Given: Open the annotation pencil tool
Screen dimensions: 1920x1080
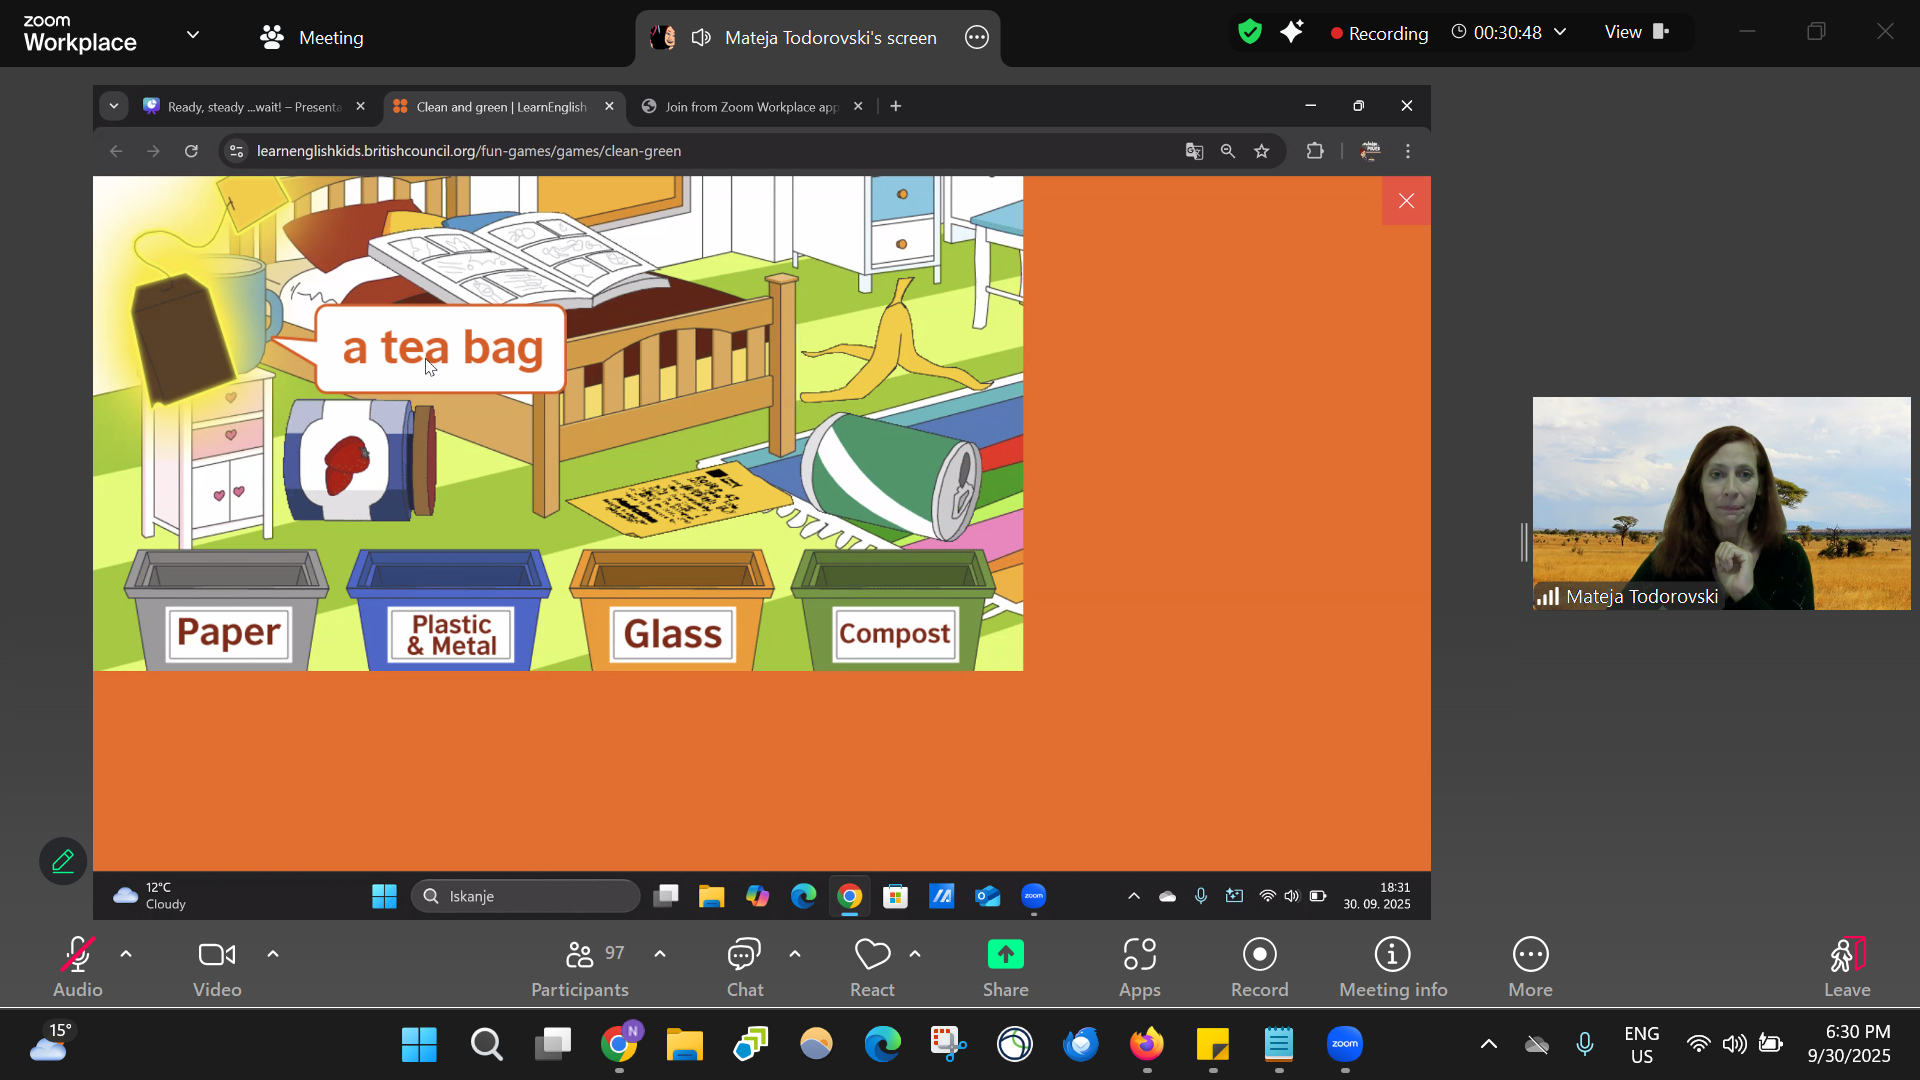Looking at the screenshot, I should 63,861.
